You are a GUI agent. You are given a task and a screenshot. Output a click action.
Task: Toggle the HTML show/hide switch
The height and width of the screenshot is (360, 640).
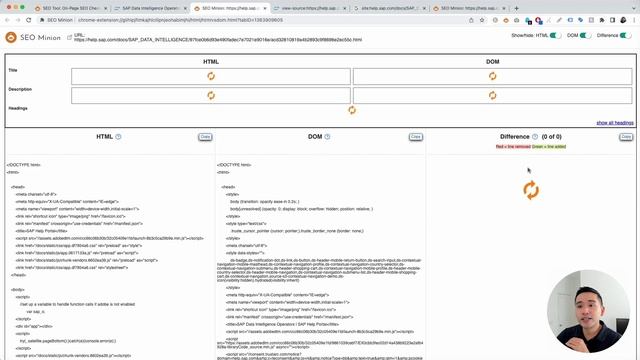(556, 36)
